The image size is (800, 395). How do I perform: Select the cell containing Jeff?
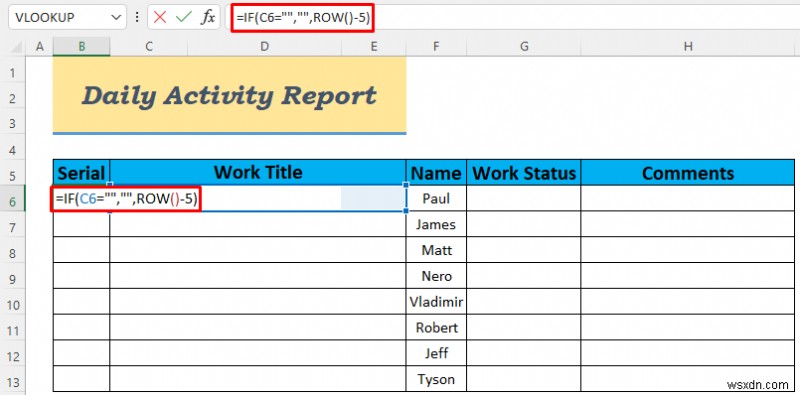(436, 353)
